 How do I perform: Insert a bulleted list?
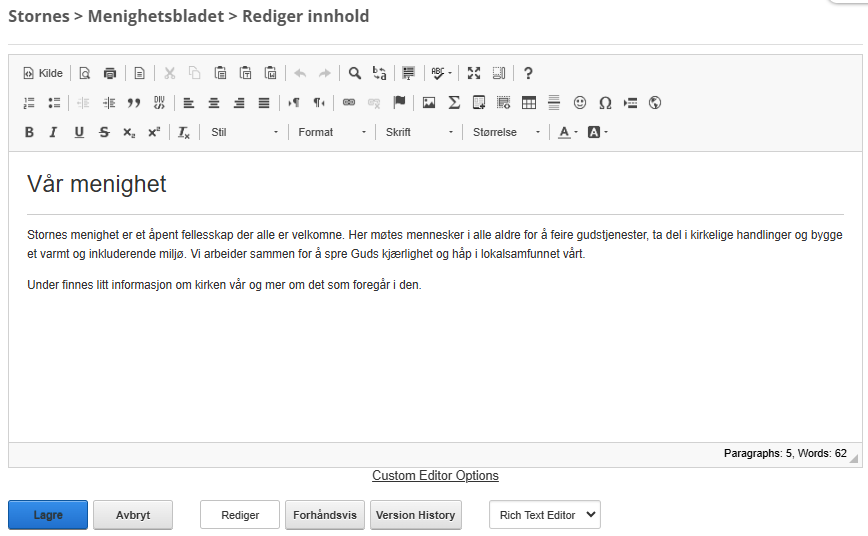54,103
